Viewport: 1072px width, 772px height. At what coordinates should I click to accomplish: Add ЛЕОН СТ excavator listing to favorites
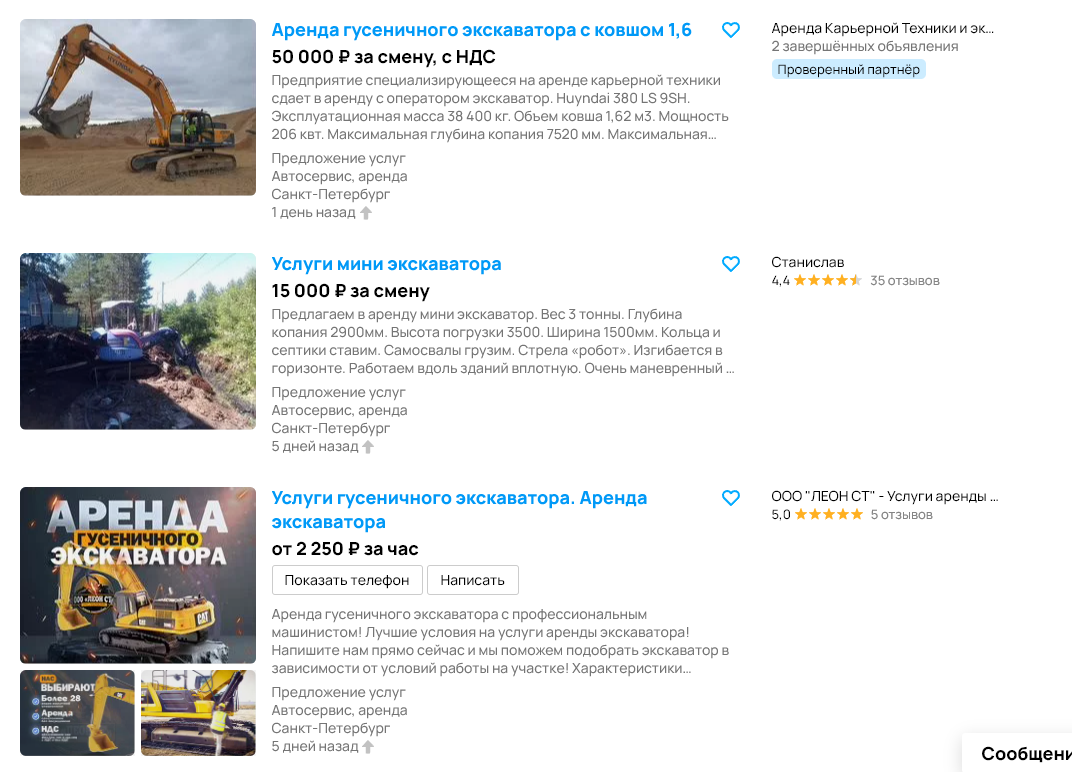[x=731, y=498]
